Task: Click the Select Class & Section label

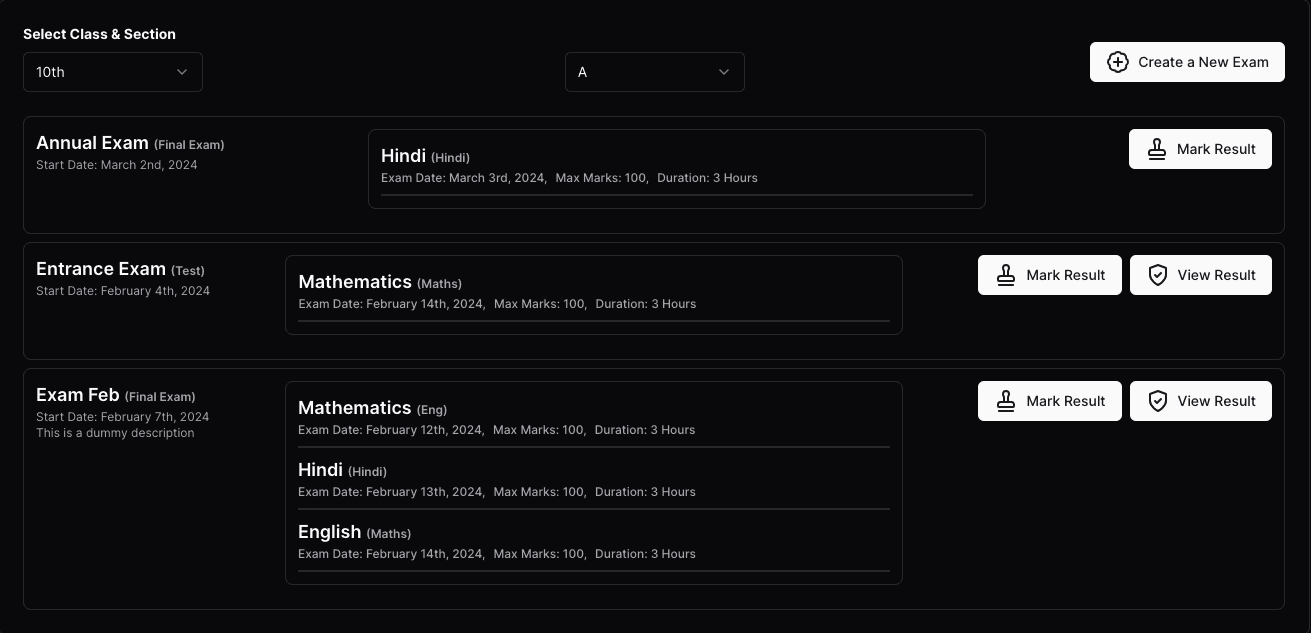Action: 99,34
